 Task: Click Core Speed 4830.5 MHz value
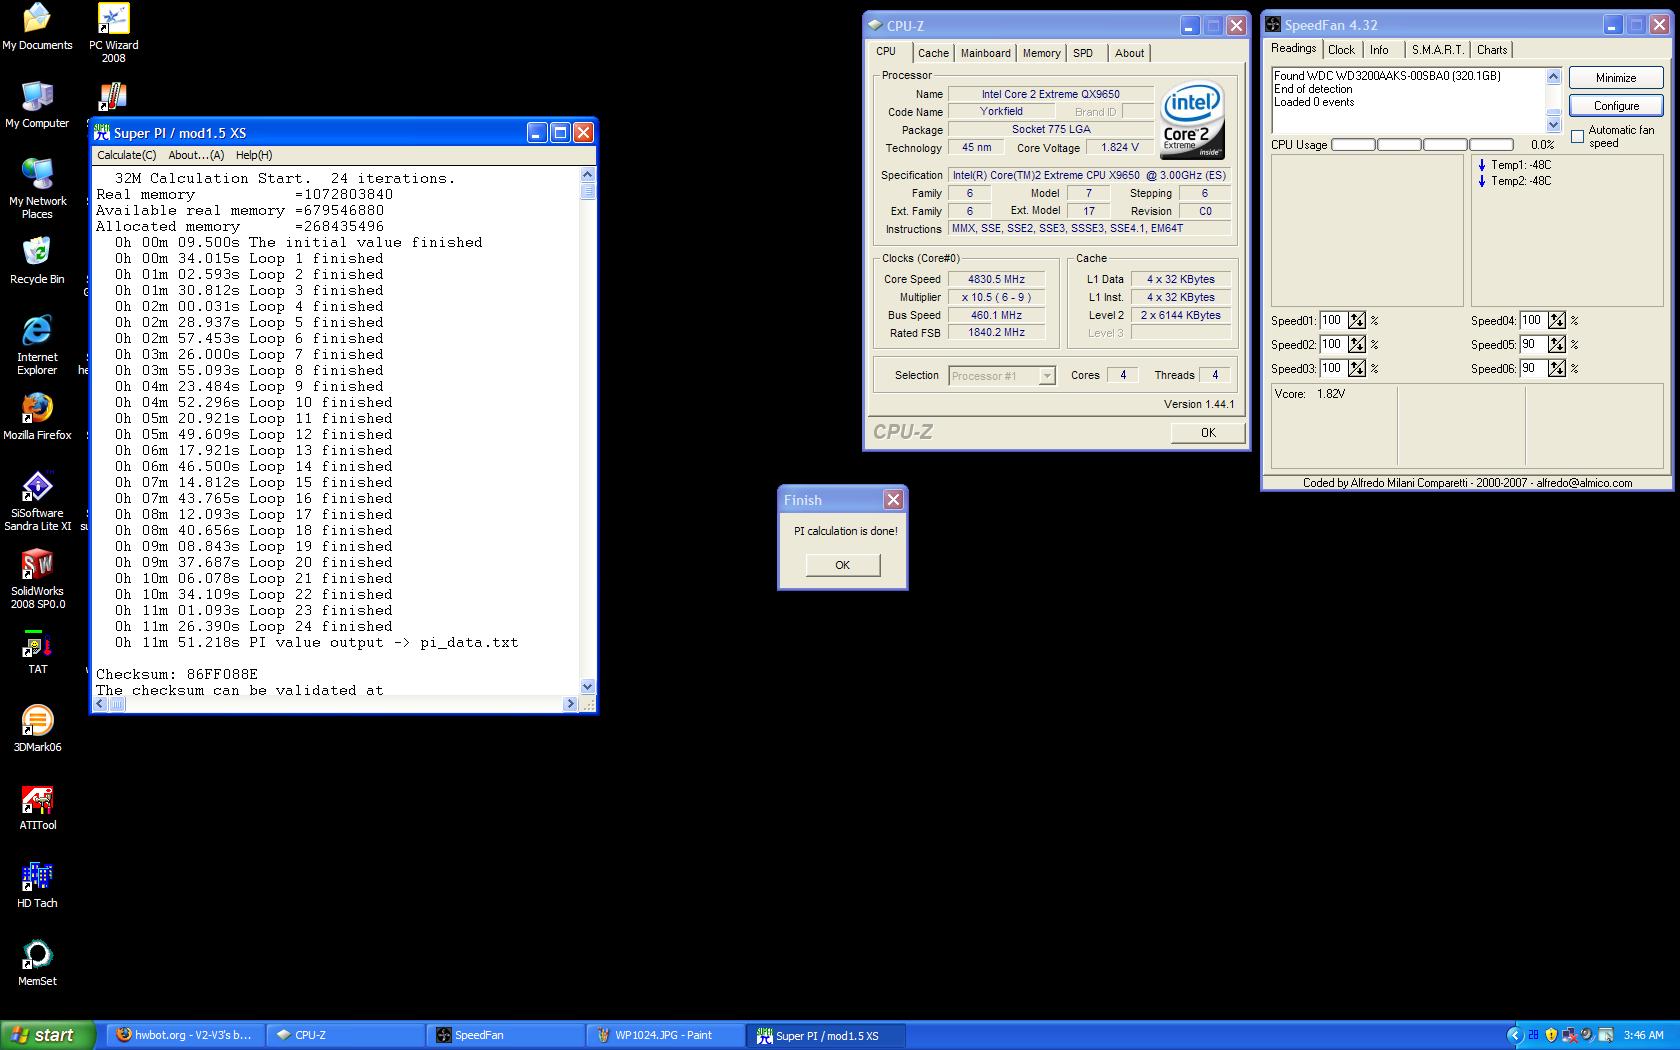(996, 279)
